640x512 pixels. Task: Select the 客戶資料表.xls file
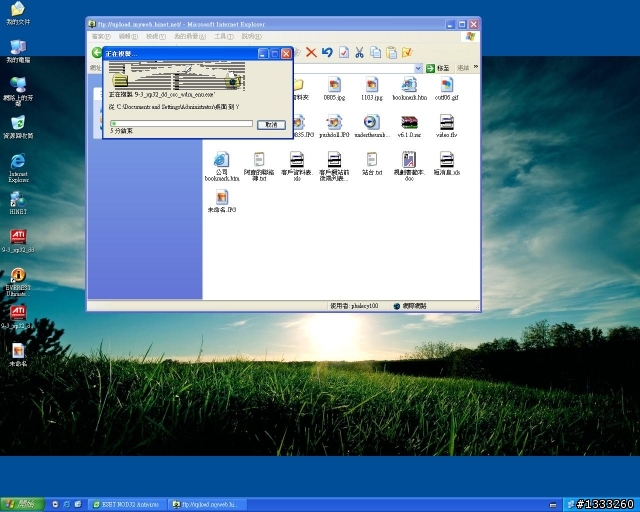297,166
